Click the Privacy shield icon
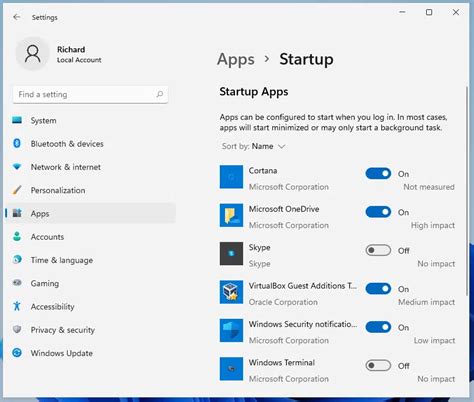Viewport: 474px width, 402px height. pos(17,329)
